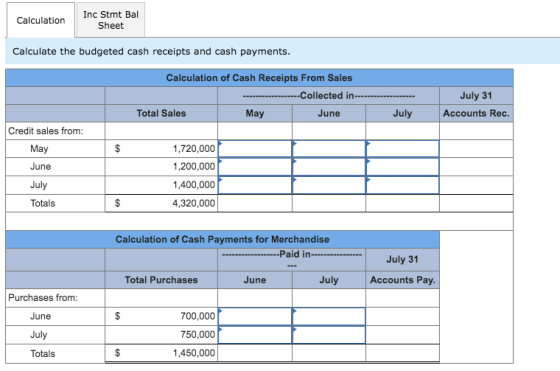The height and width of the screenshot is (371, 560).
Task: Click the instruction text about budgeted cash receipts
Action: point(151,51)
